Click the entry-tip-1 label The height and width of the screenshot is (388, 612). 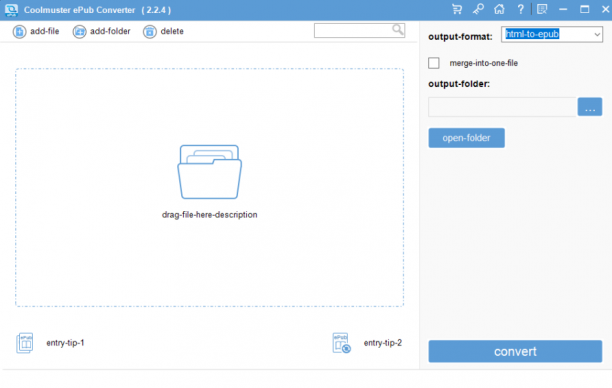pos(65,343)
